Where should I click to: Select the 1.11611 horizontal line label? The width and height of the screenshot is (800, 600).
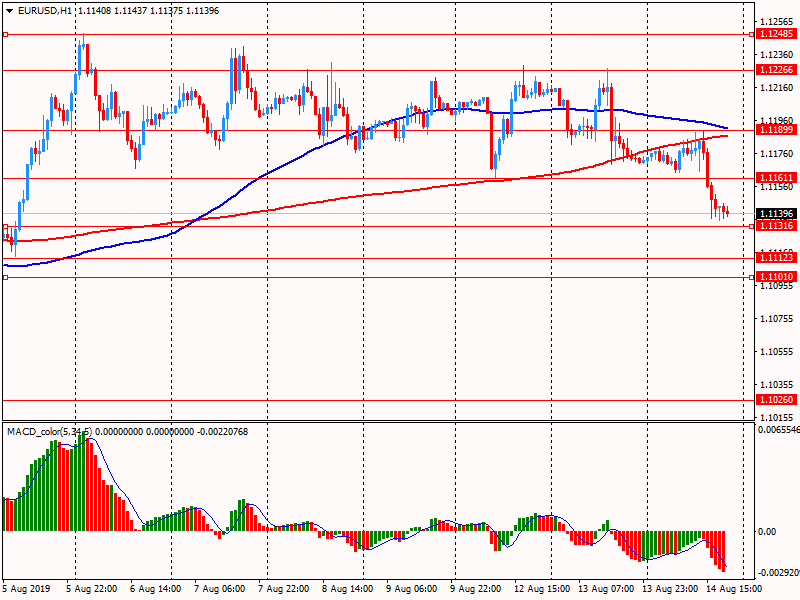click(776, 177)
